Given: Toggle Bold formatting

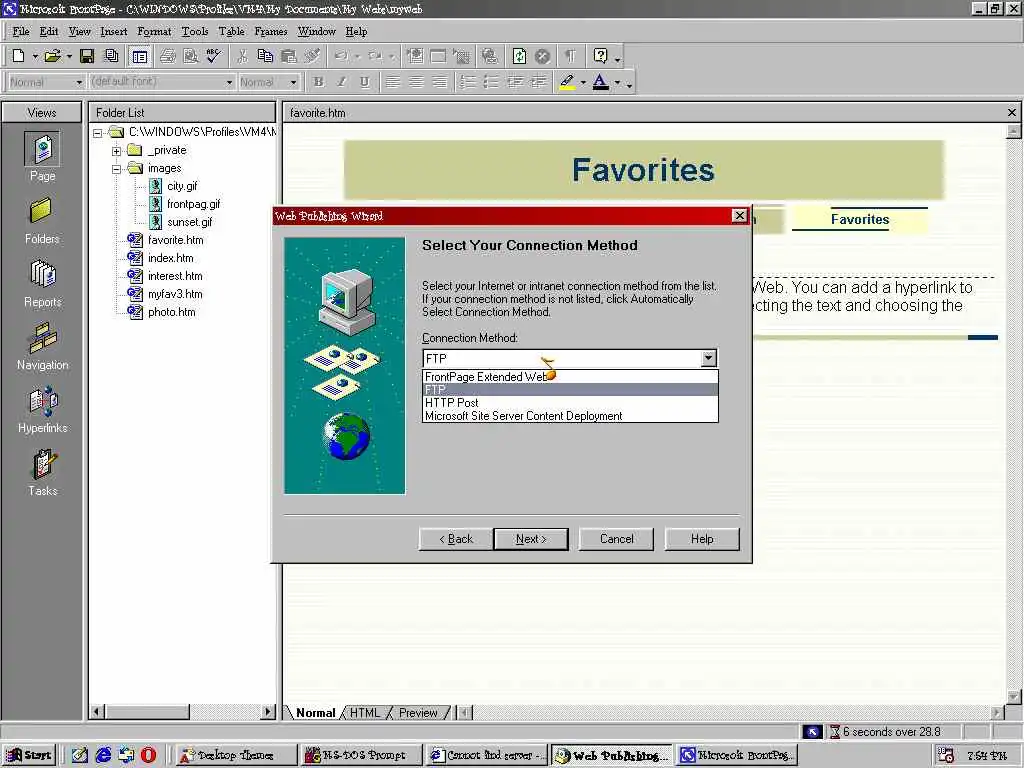Looking at the screenshot, I should pos(318,82).
